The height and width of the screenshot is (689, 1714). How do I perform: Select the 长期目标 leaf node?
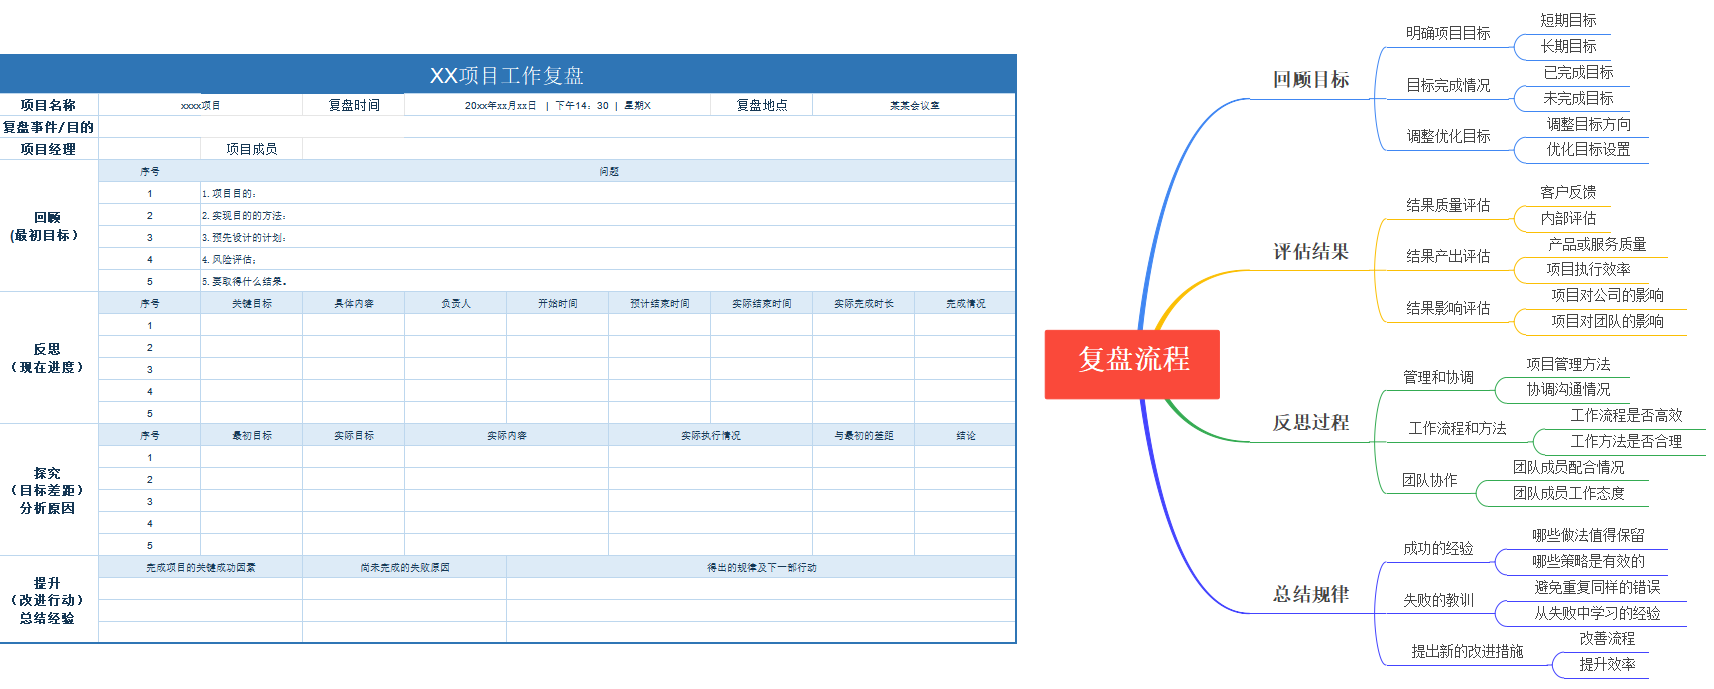[1567, 46]
